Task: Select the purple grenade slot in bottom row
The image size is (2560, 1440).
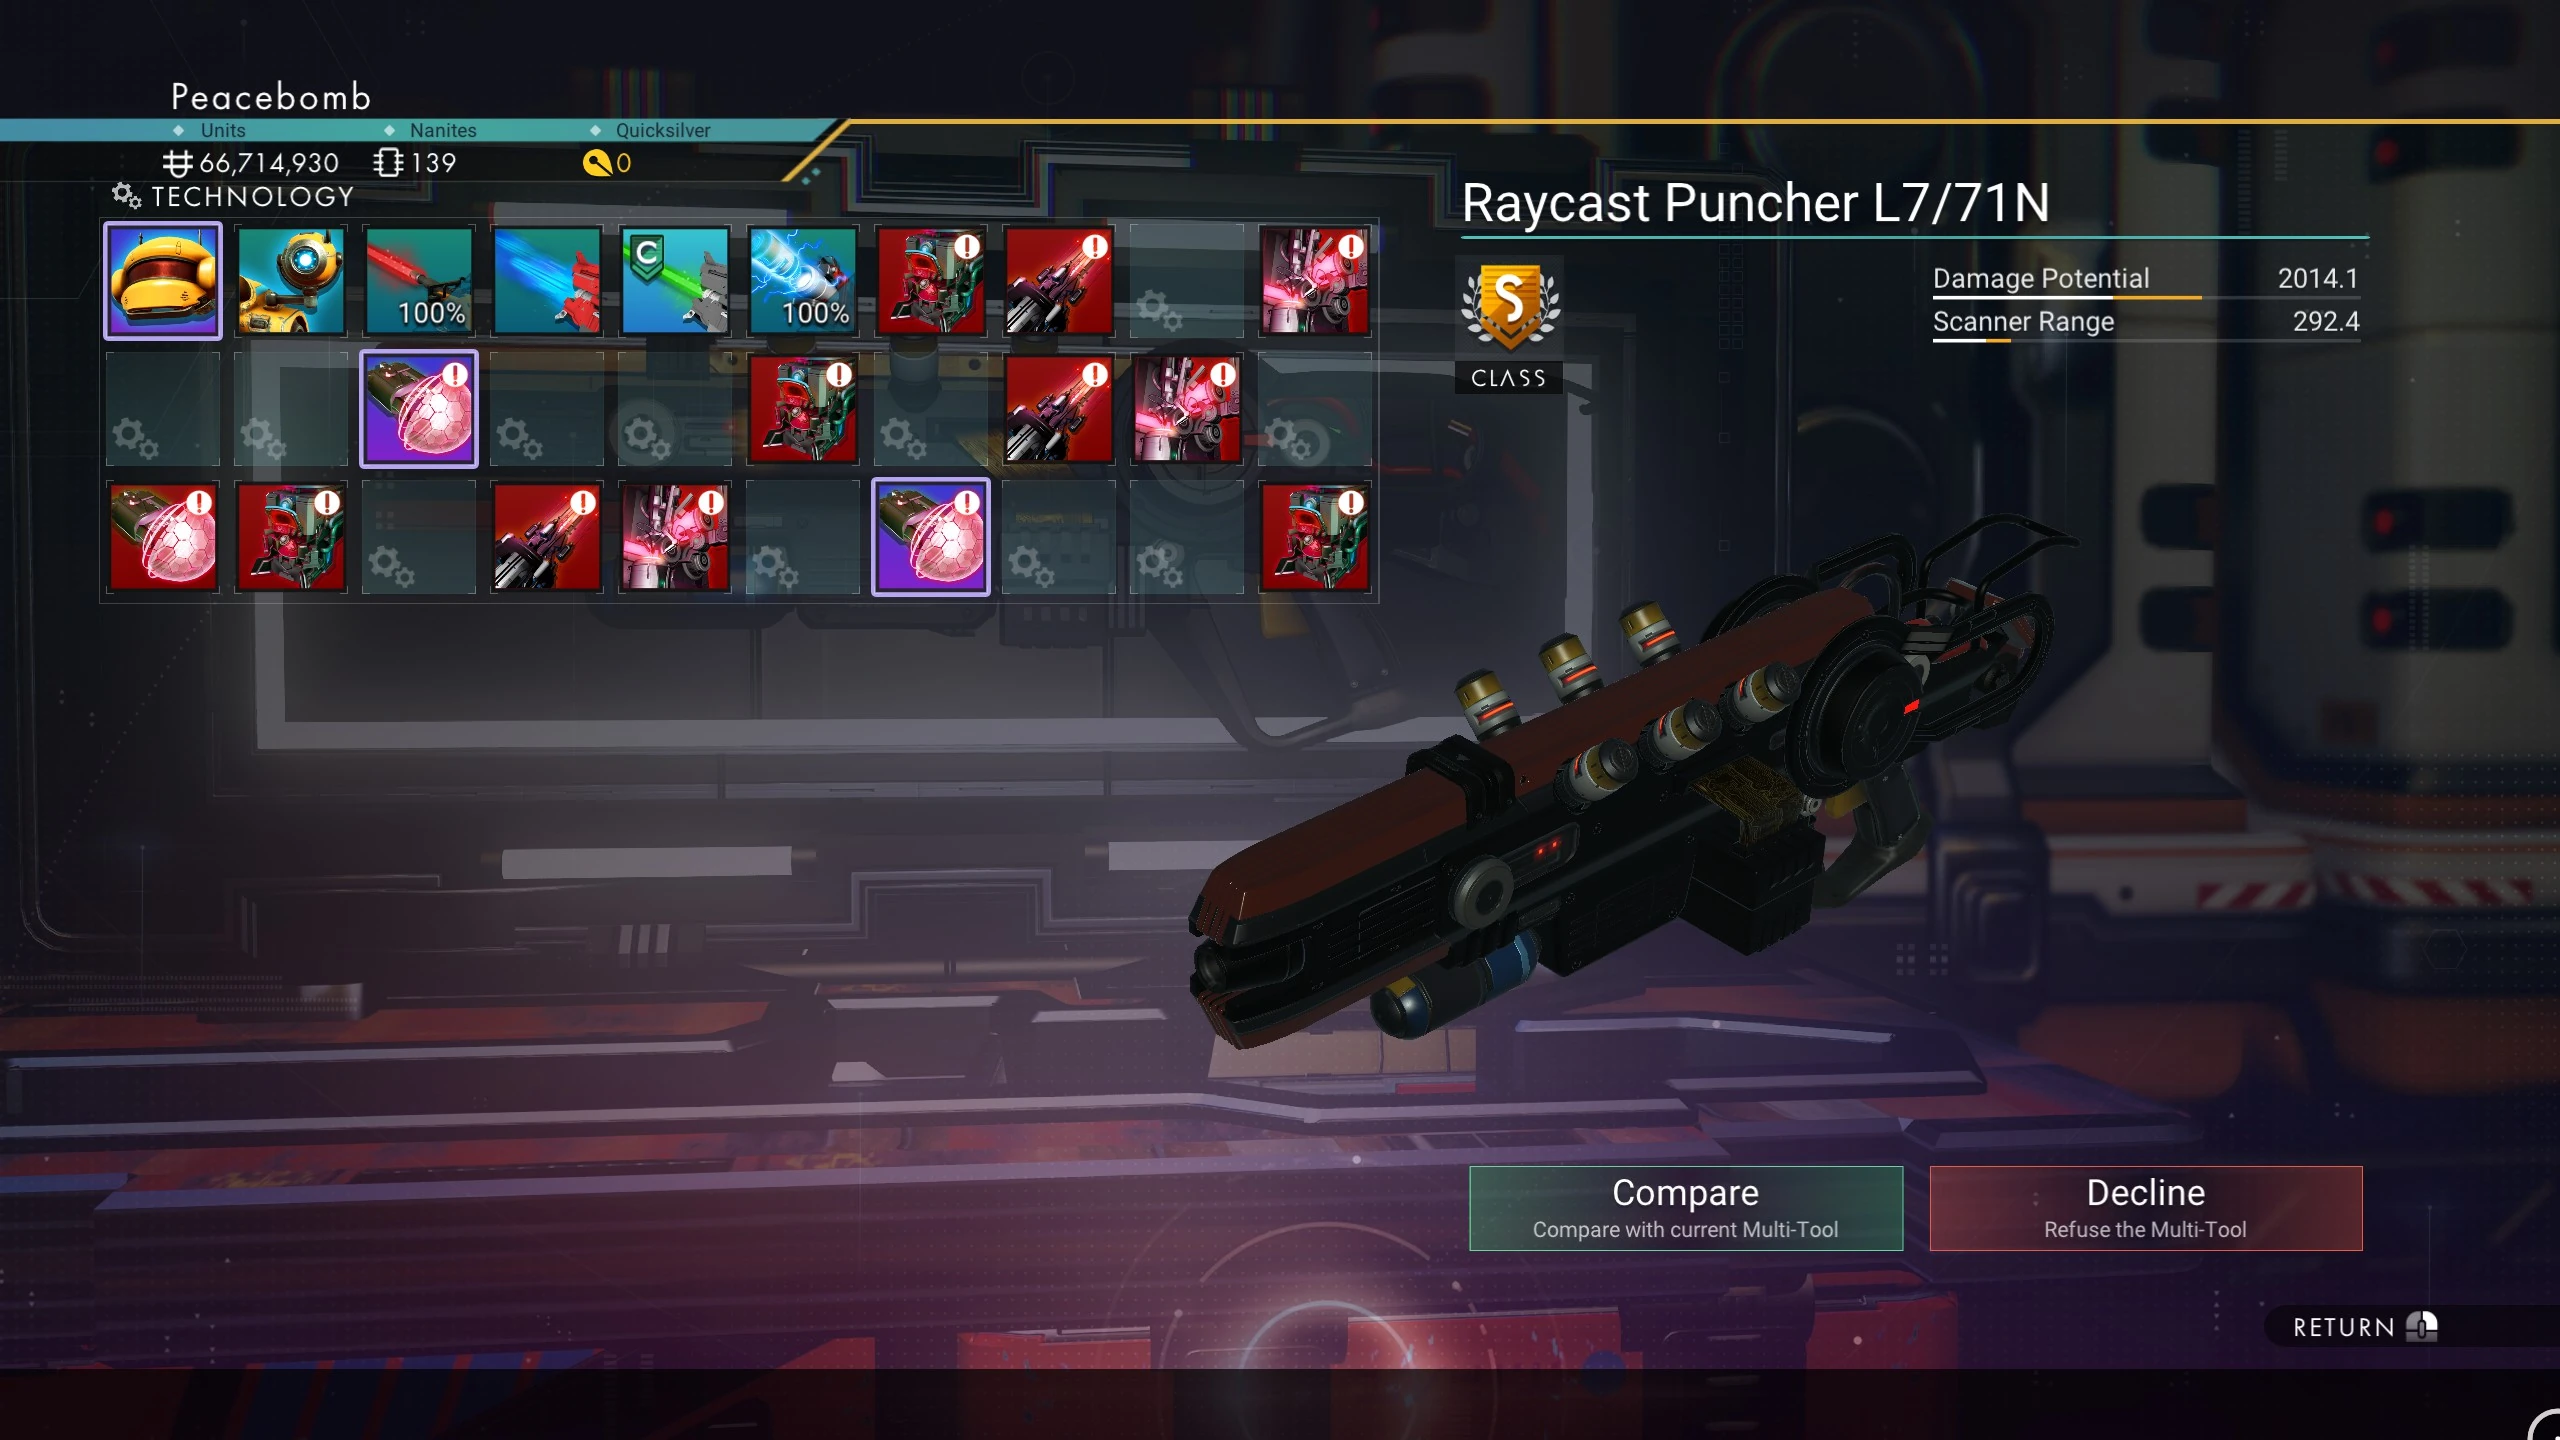Action: pos(931,537)
